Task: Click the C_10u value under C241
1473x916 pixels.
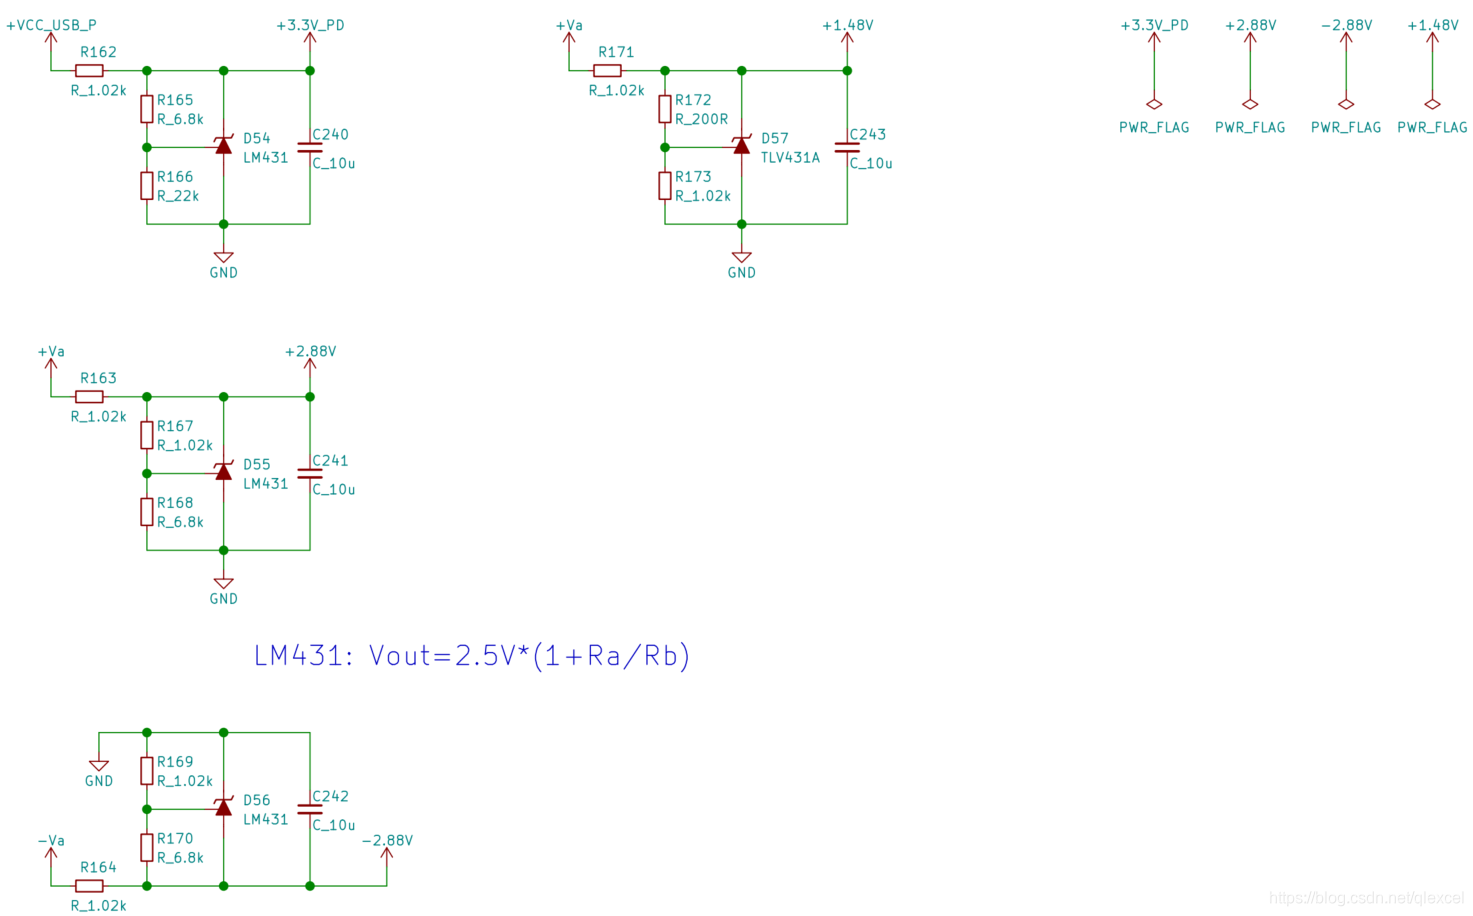Action: point(334,489)
